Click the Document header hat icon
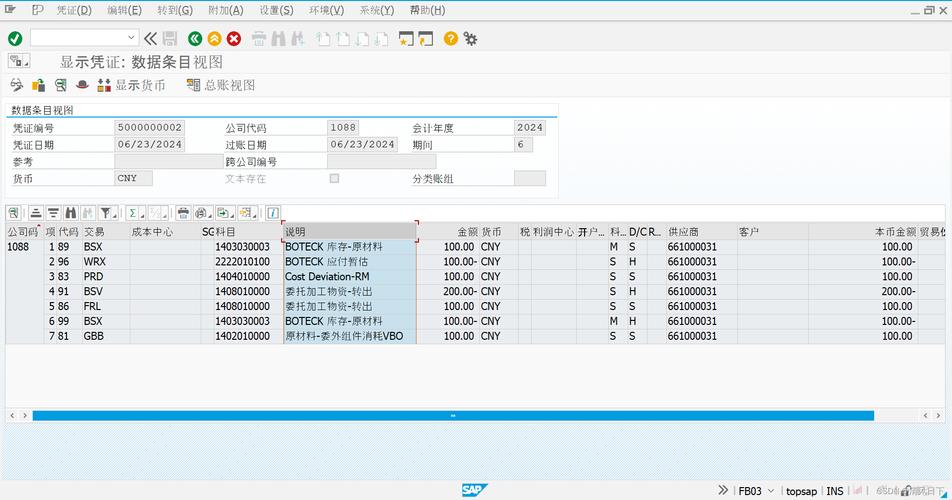The image size is (952, 500). (82, 85)
